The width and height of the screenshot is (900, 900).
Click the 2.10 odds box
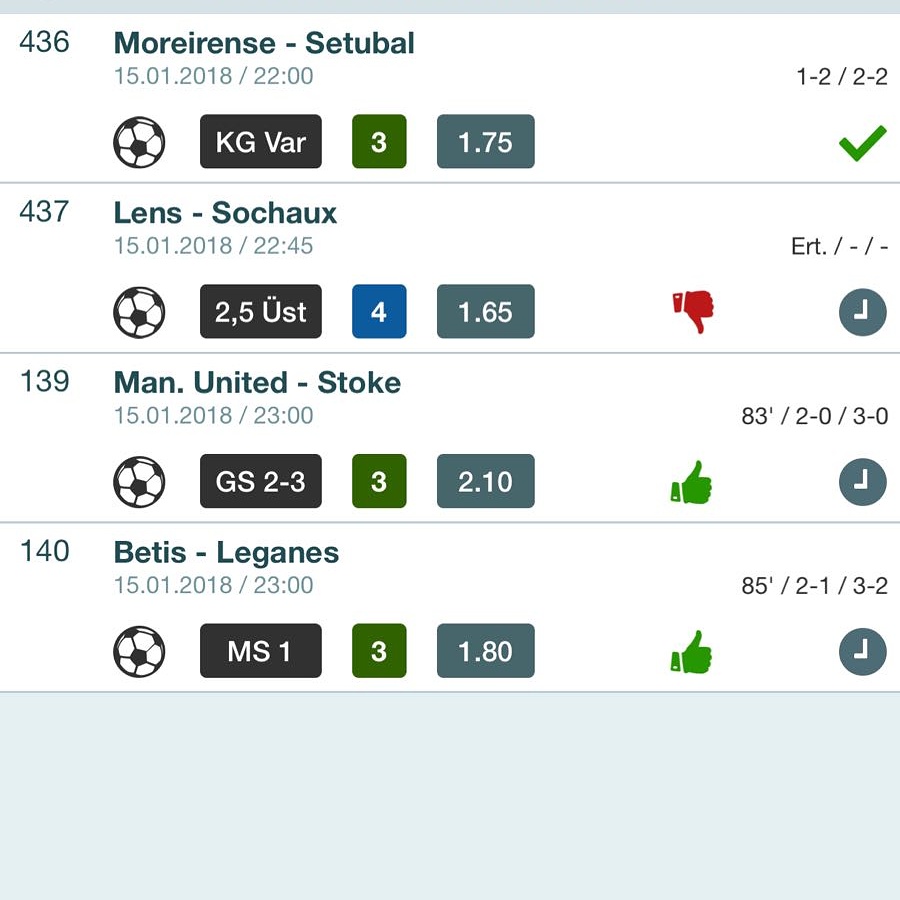[486, 481]
